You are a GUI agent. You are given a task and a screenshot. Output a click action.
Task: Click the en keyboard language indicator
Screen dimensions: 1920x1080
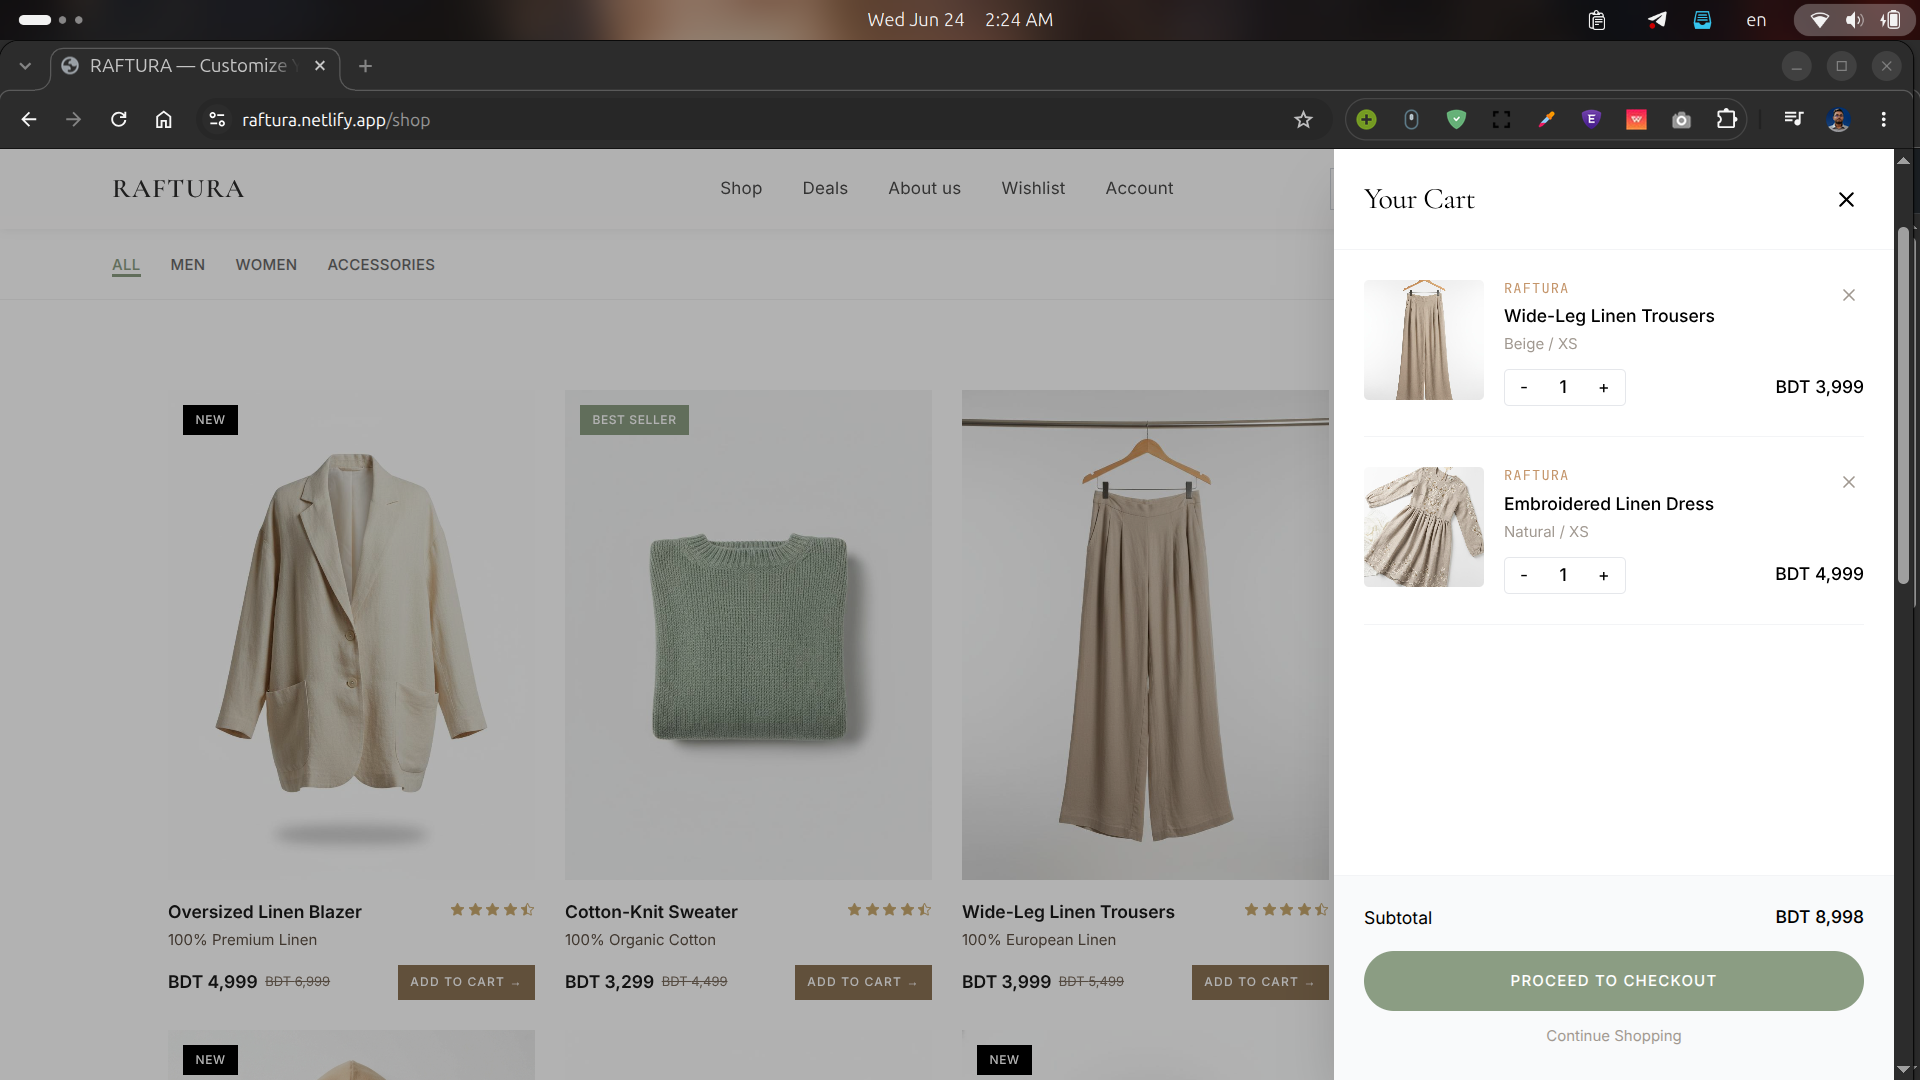coord(1756,20)
